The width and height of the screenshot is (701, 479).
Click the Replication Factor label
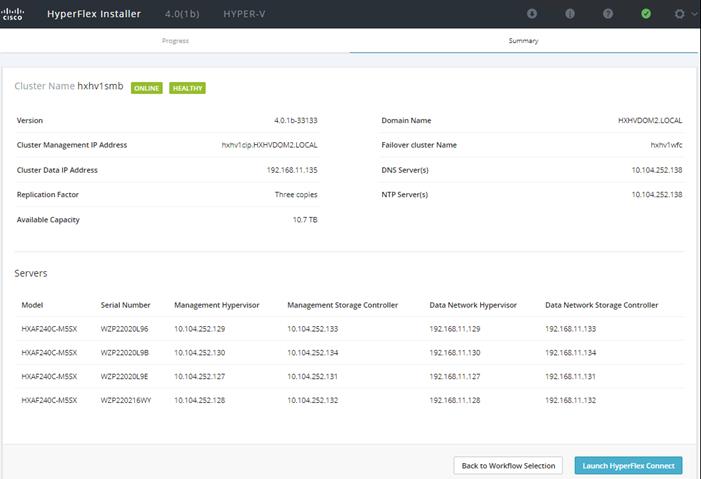(48, 195)
